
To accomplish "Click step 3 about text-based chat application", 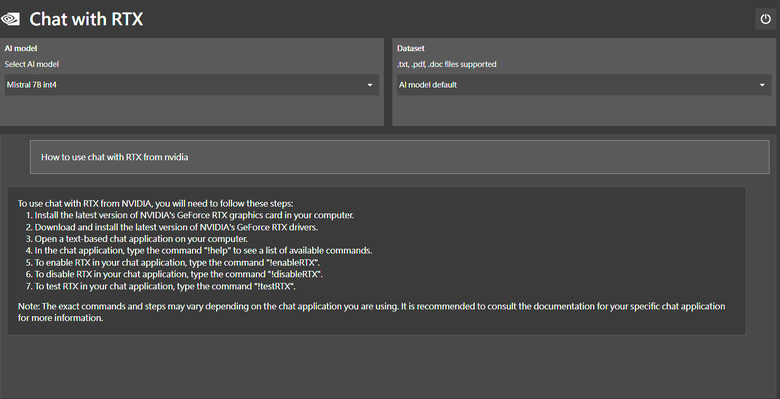I will click(x=136, y=239).
